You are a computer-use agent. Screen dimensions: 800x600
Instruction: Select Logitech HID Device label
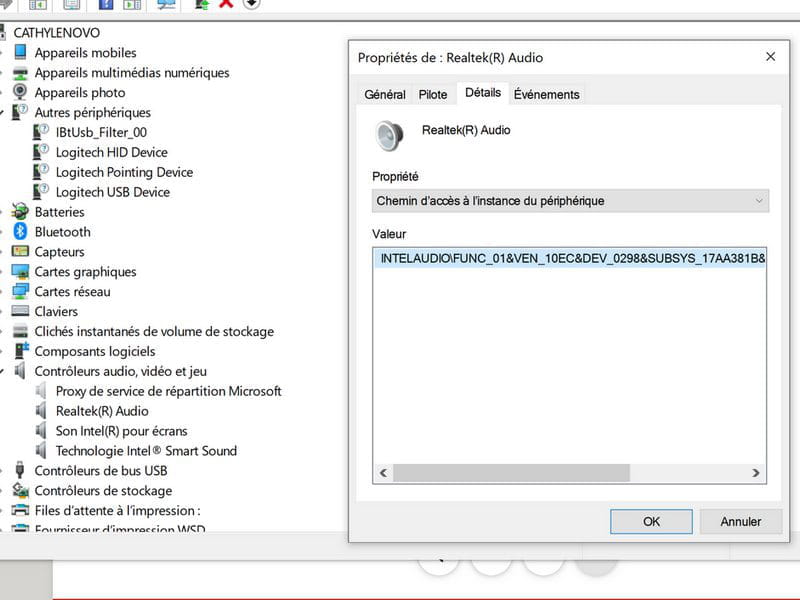click(111, 152)
